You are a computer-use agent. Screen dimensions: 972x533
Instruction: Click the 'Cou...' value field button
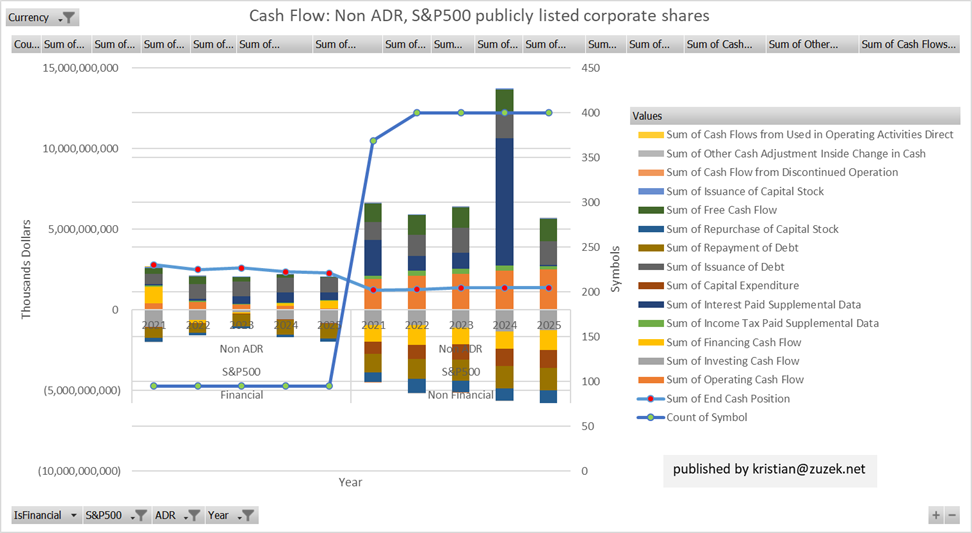click(x=25, y=44)
